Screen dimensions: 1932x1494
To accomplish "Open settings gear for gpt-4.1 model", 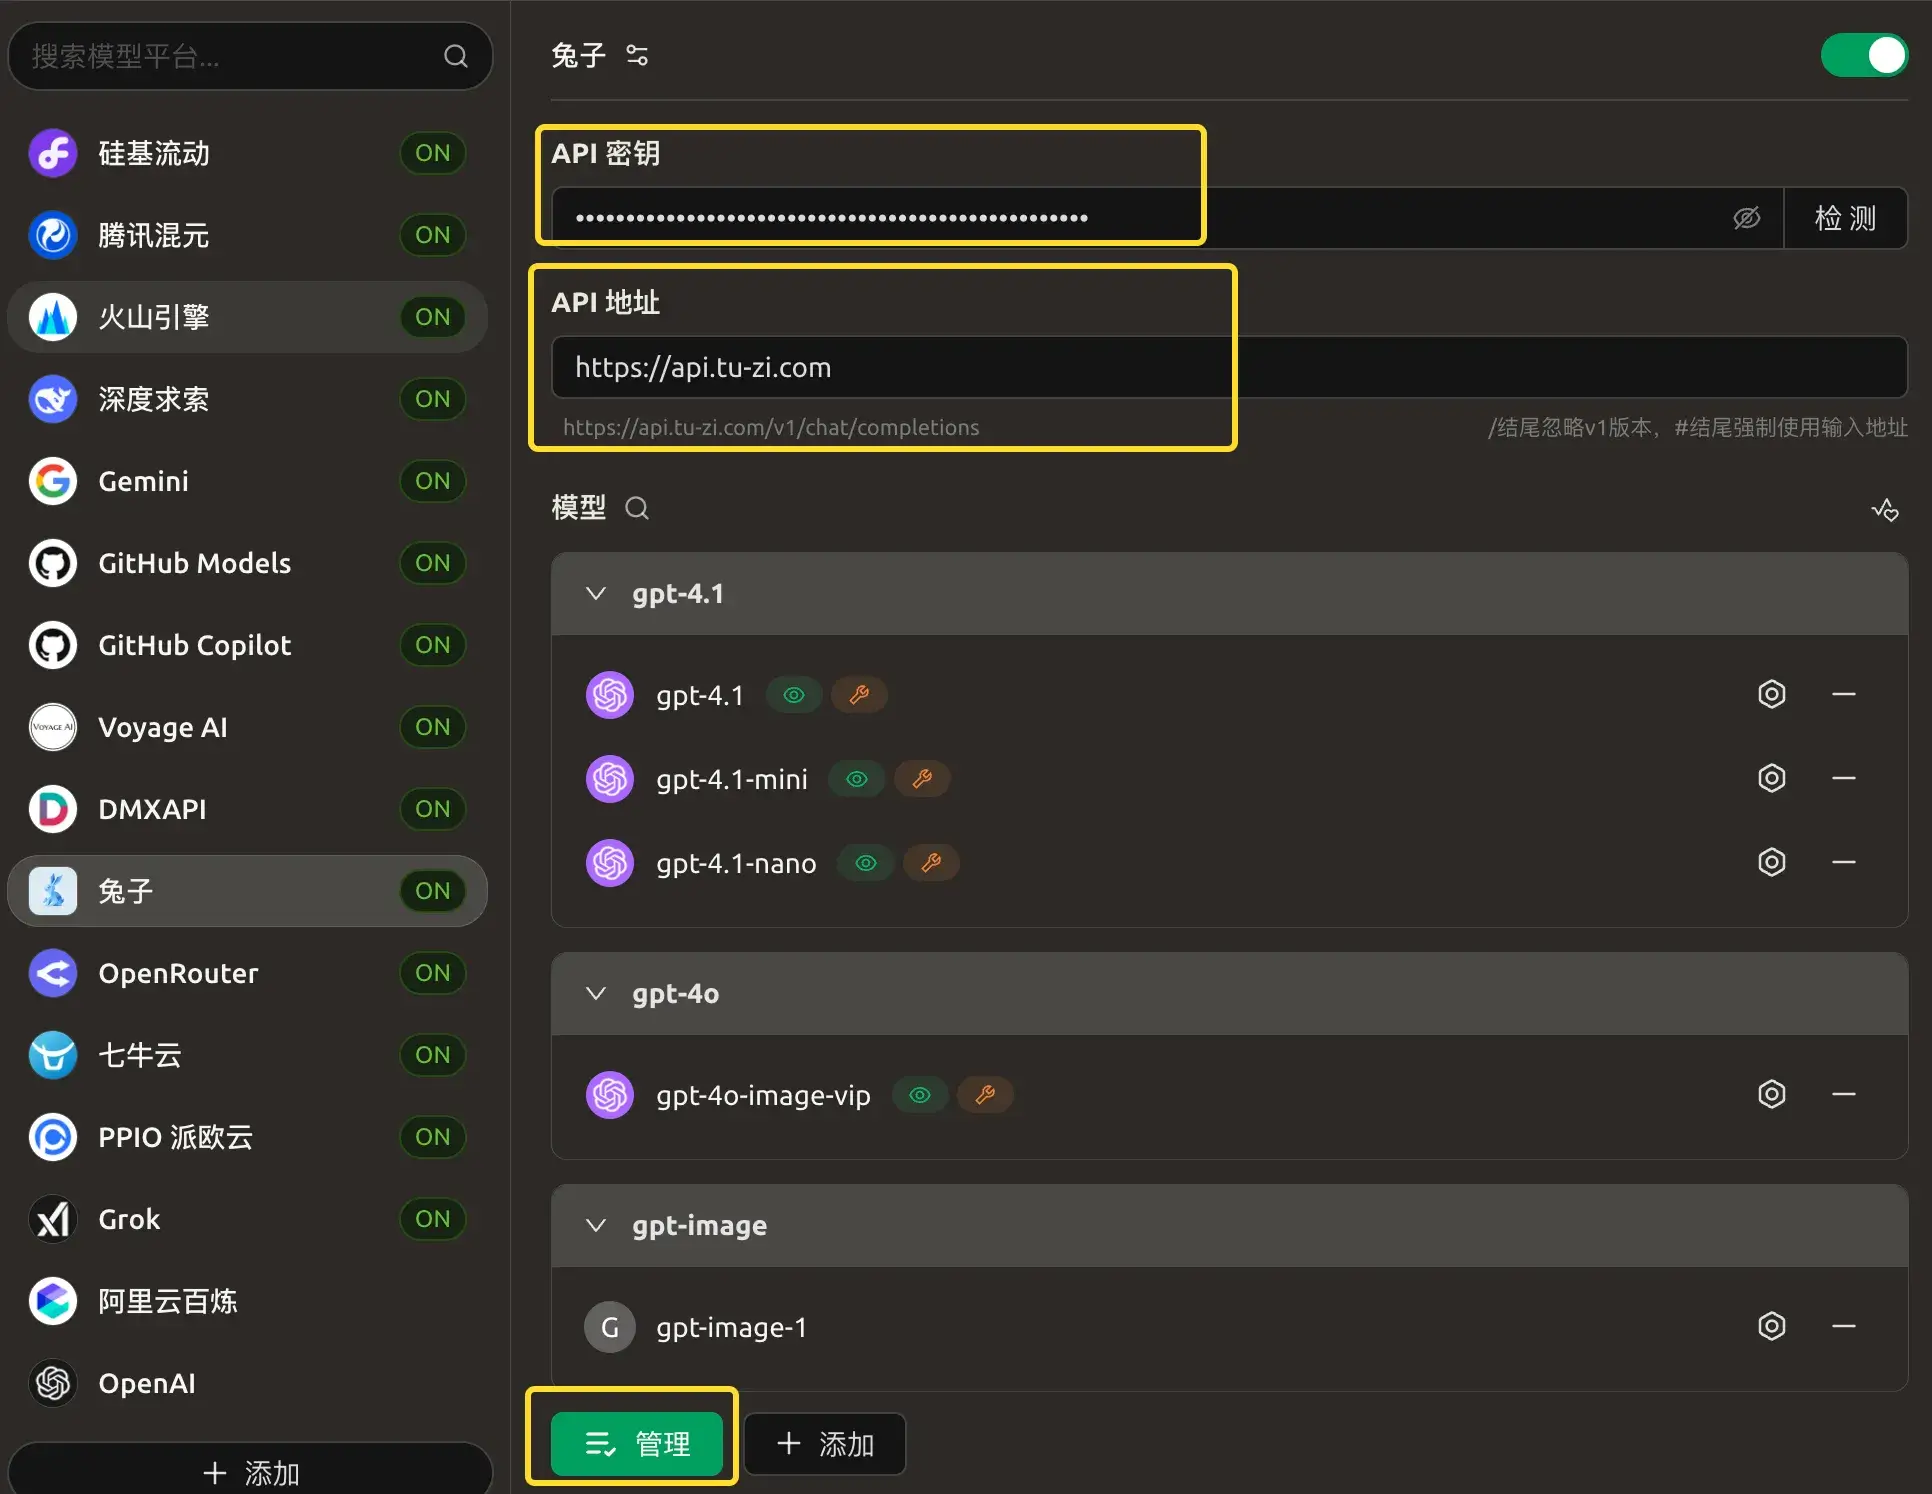I will coord(1771,694).
